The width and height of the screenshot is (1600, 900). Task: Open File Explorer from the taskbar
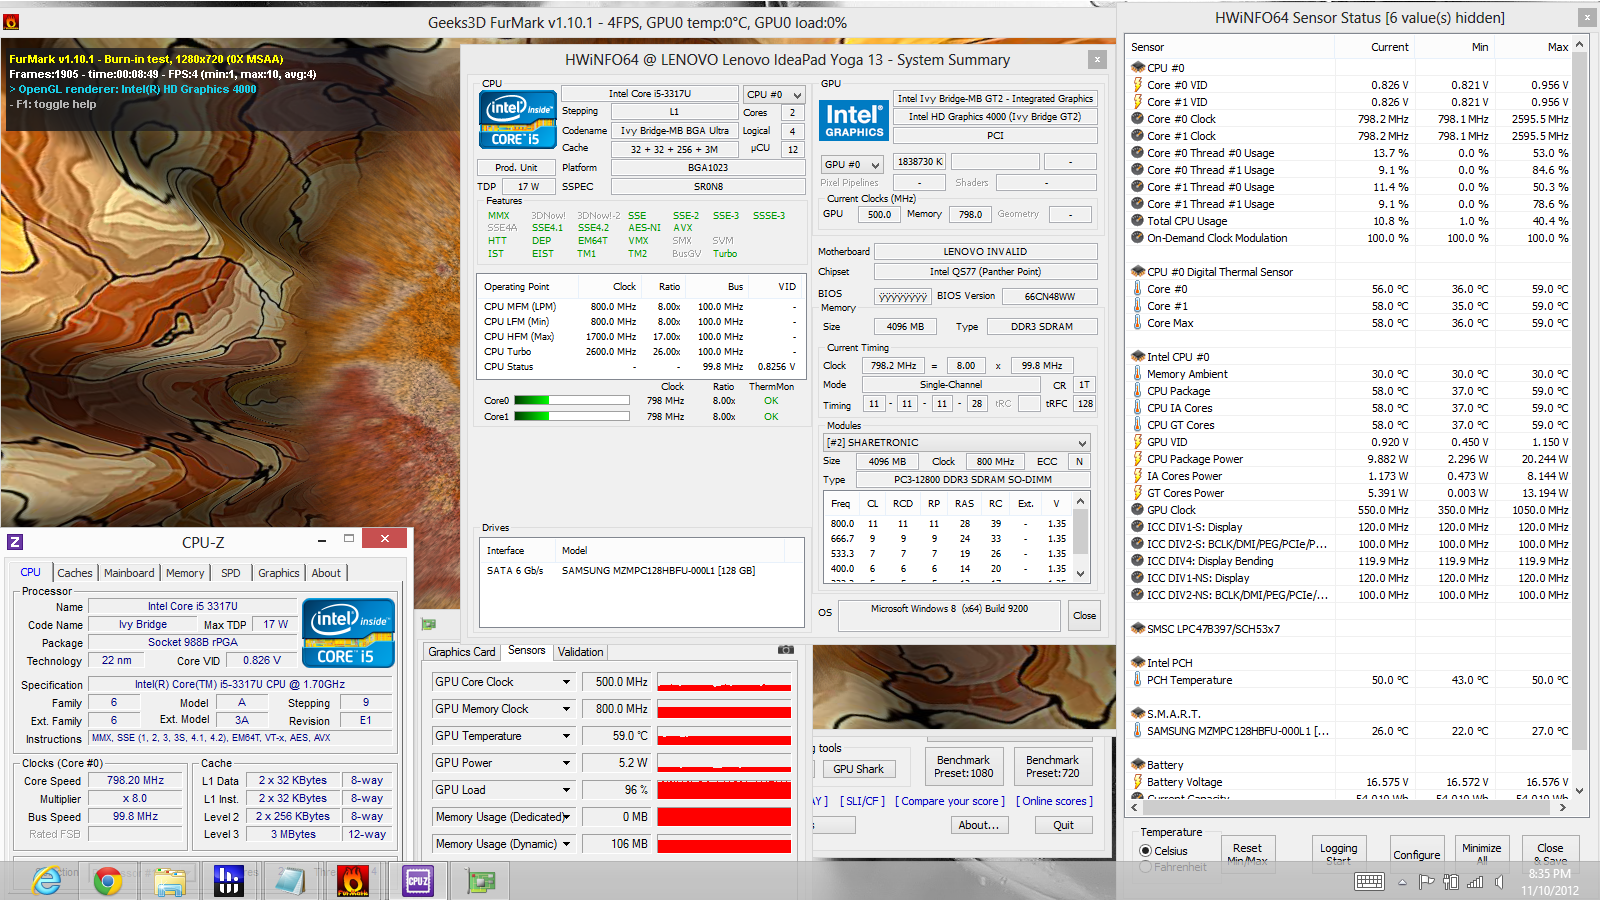point(170,880)
